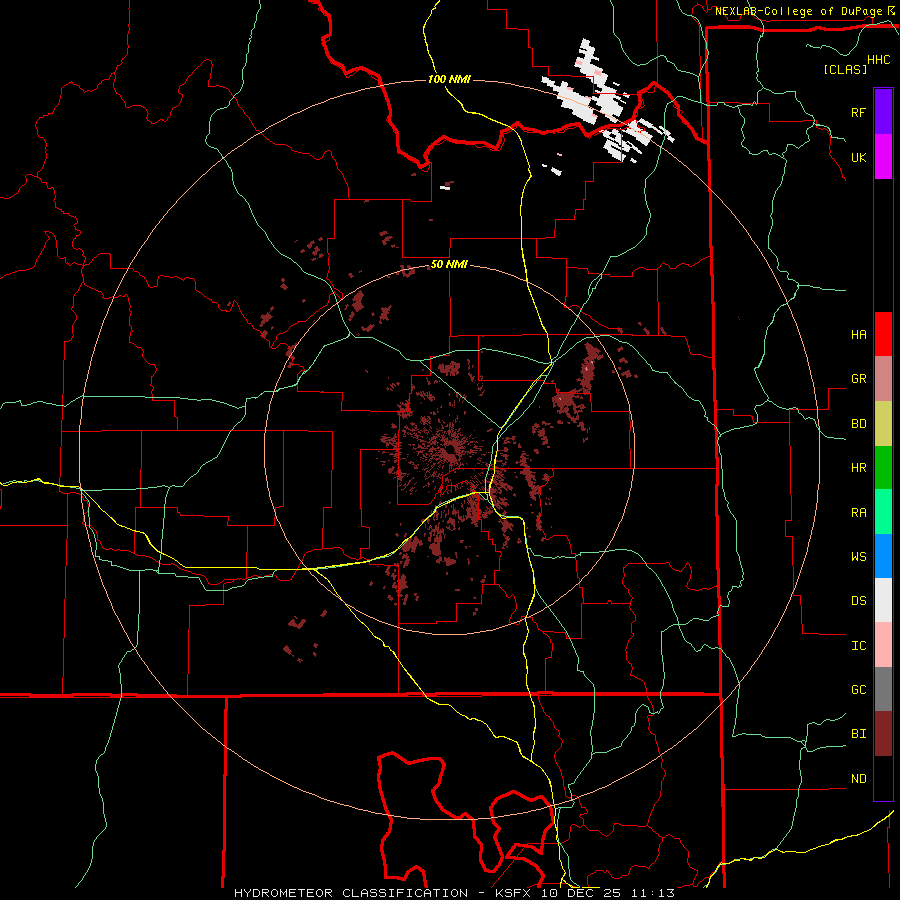This screenshot has height=900, width=900.
Task: Click the GC legend label
Action: (858, 689)
